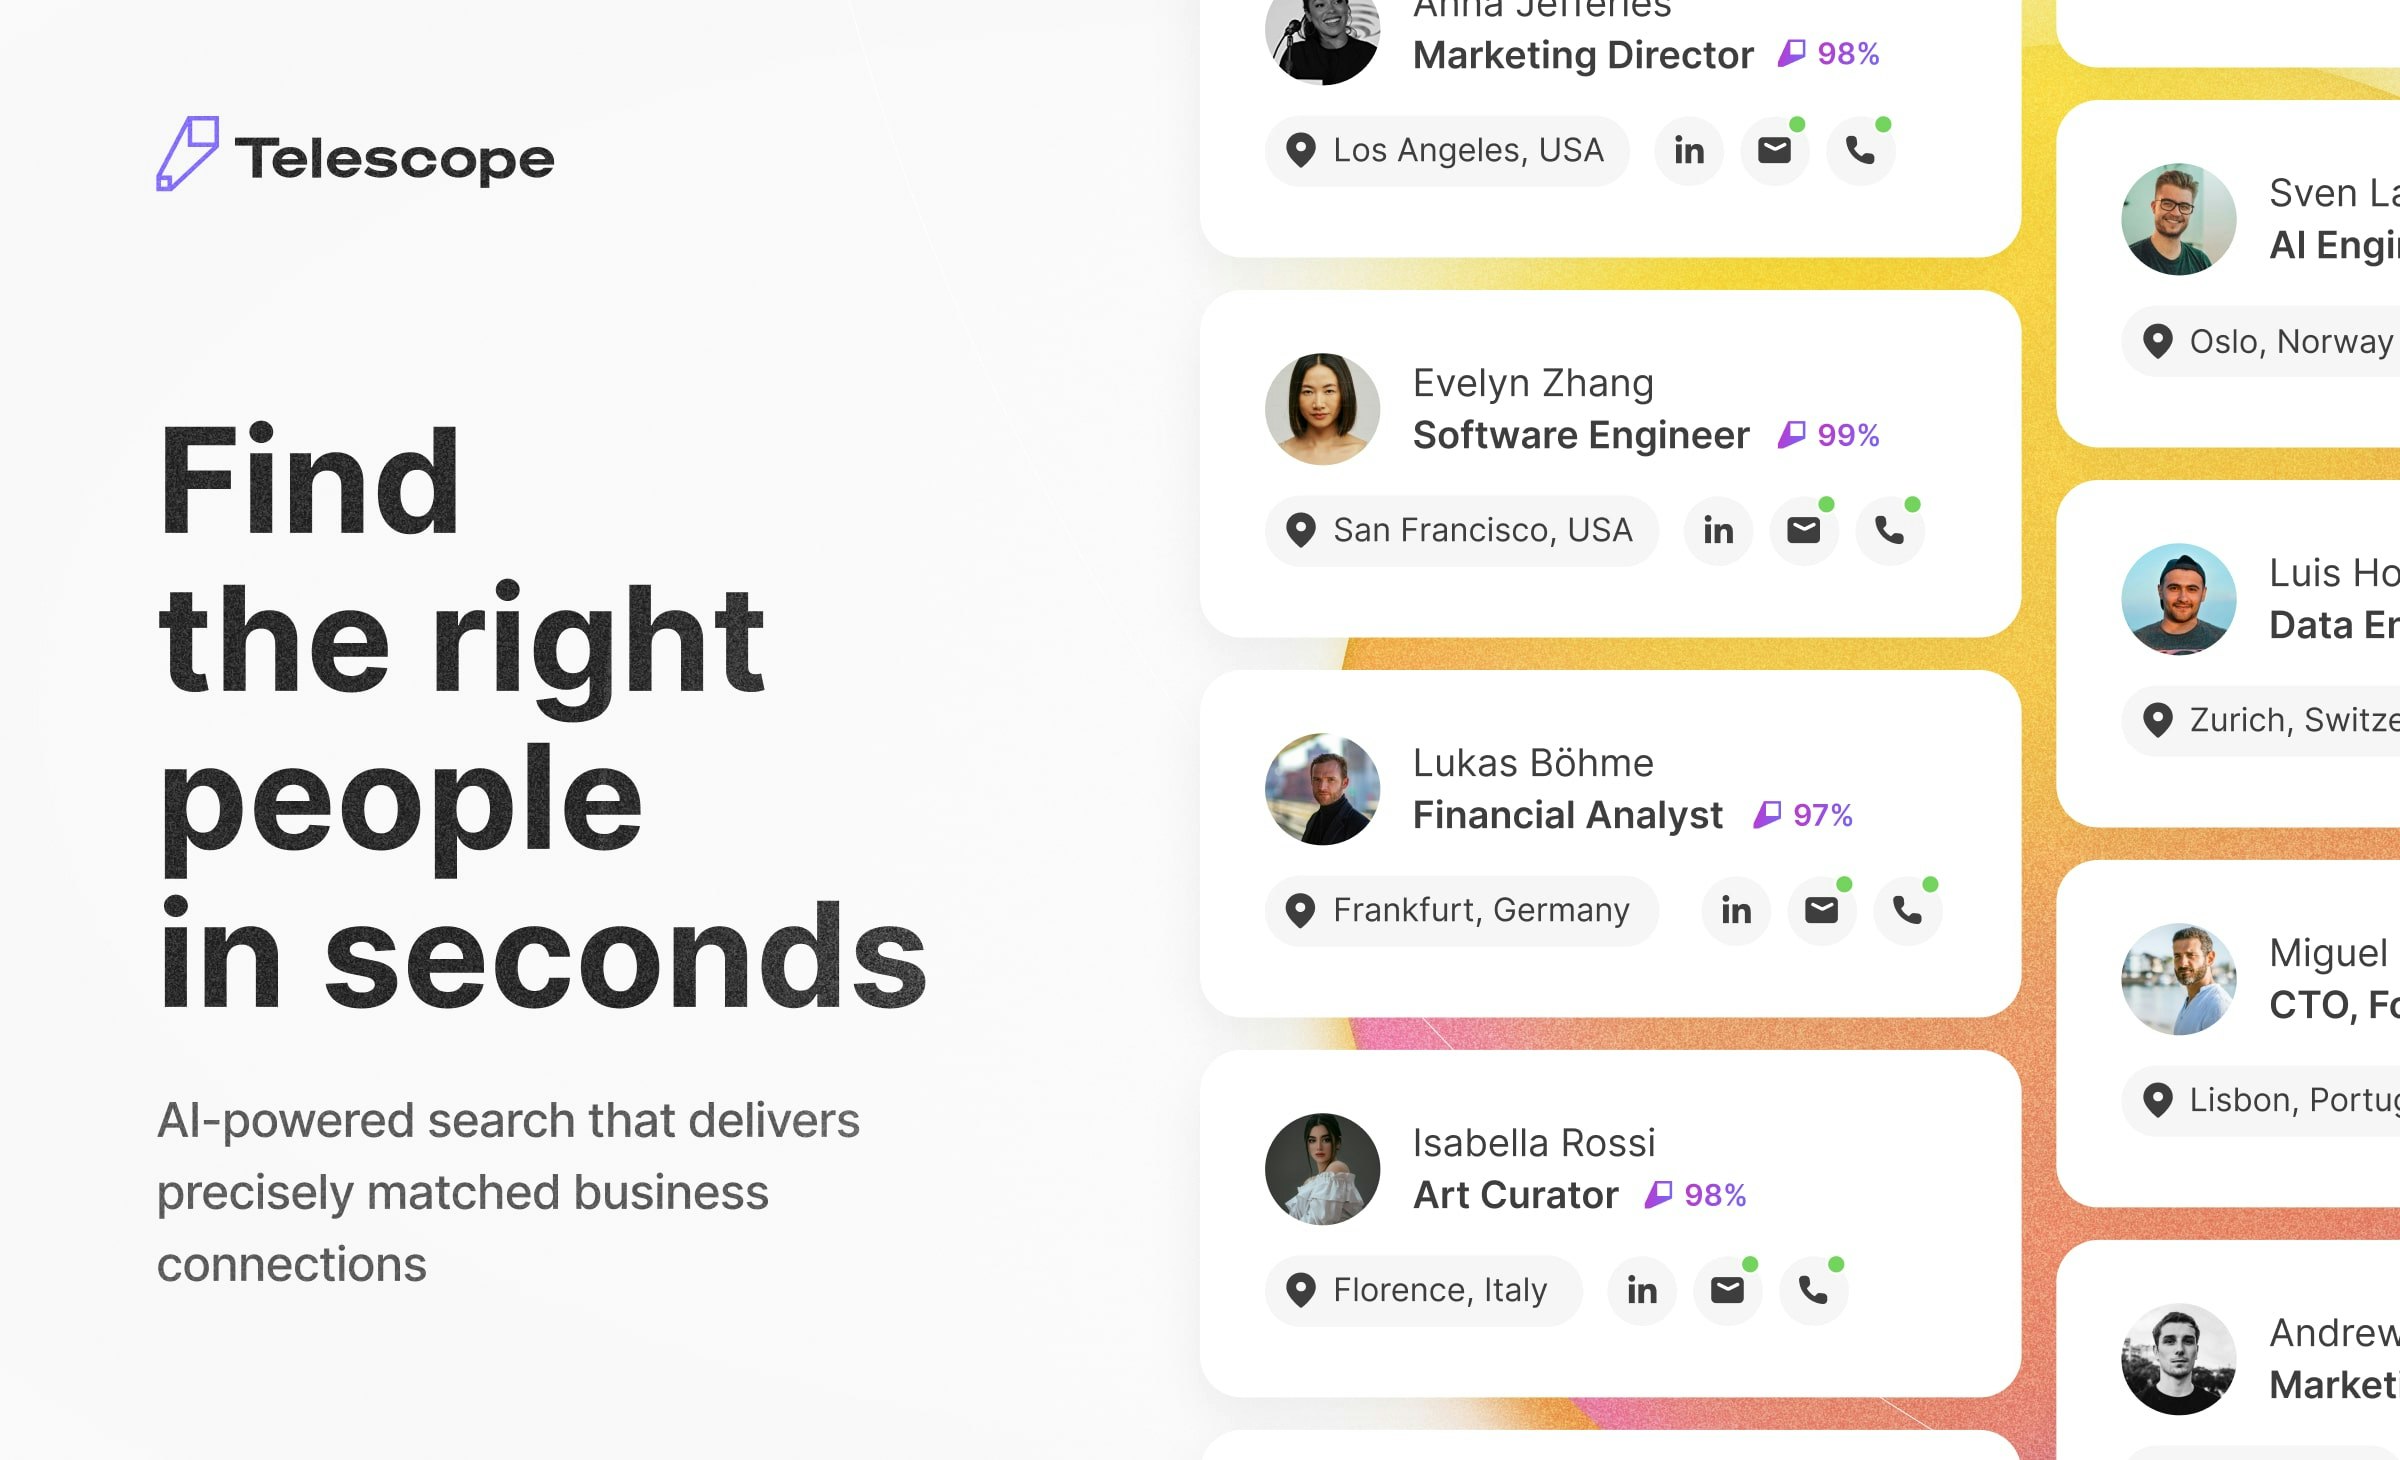Image resolution: width=2400 pixels, height=1460 pixels.
Task: Email Evelyn Zhang via envelope icon
Action: [x=1804, y=531]
